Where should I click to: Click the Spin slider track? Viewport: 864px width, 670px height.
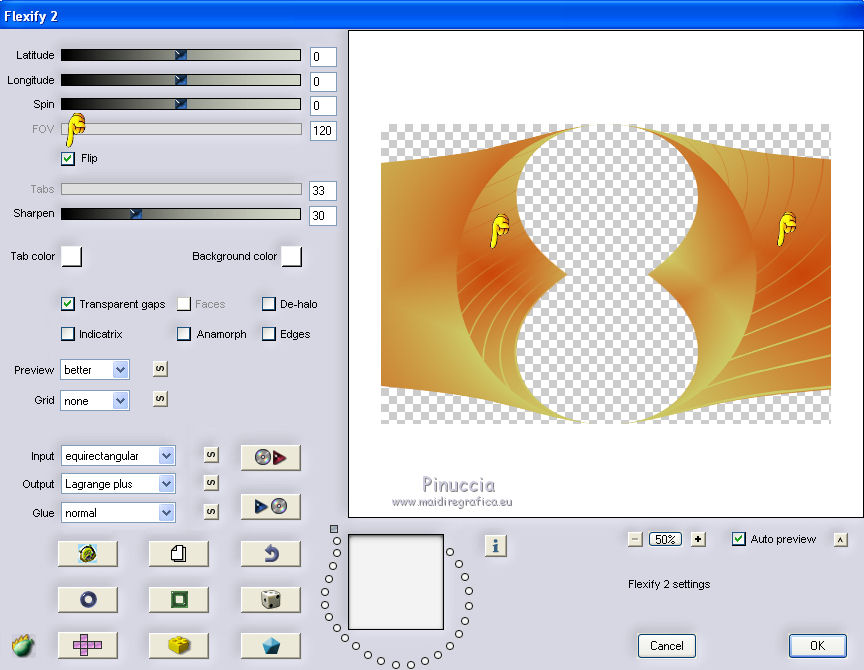click(181, 104)
